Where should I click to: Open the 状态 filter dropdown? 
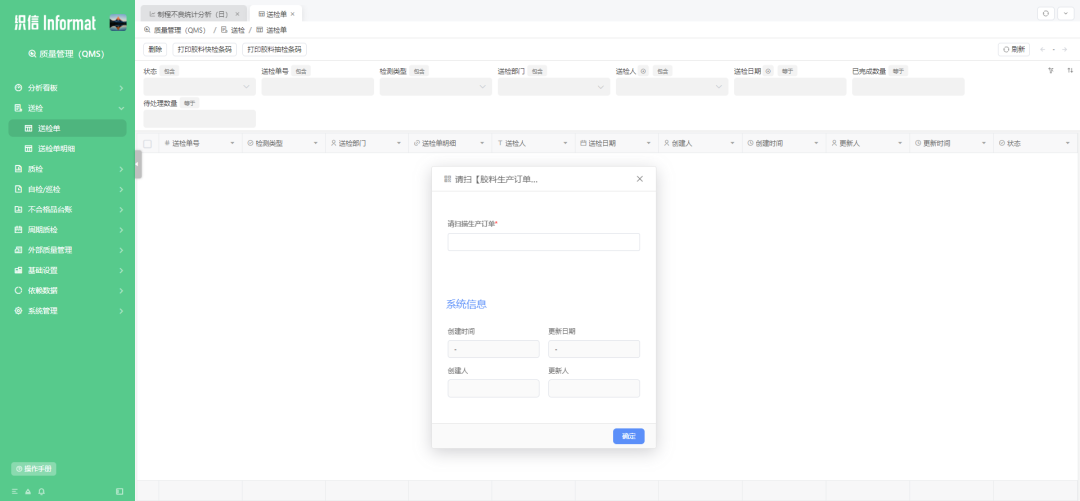pyautogui.click(x=200, y=87)
